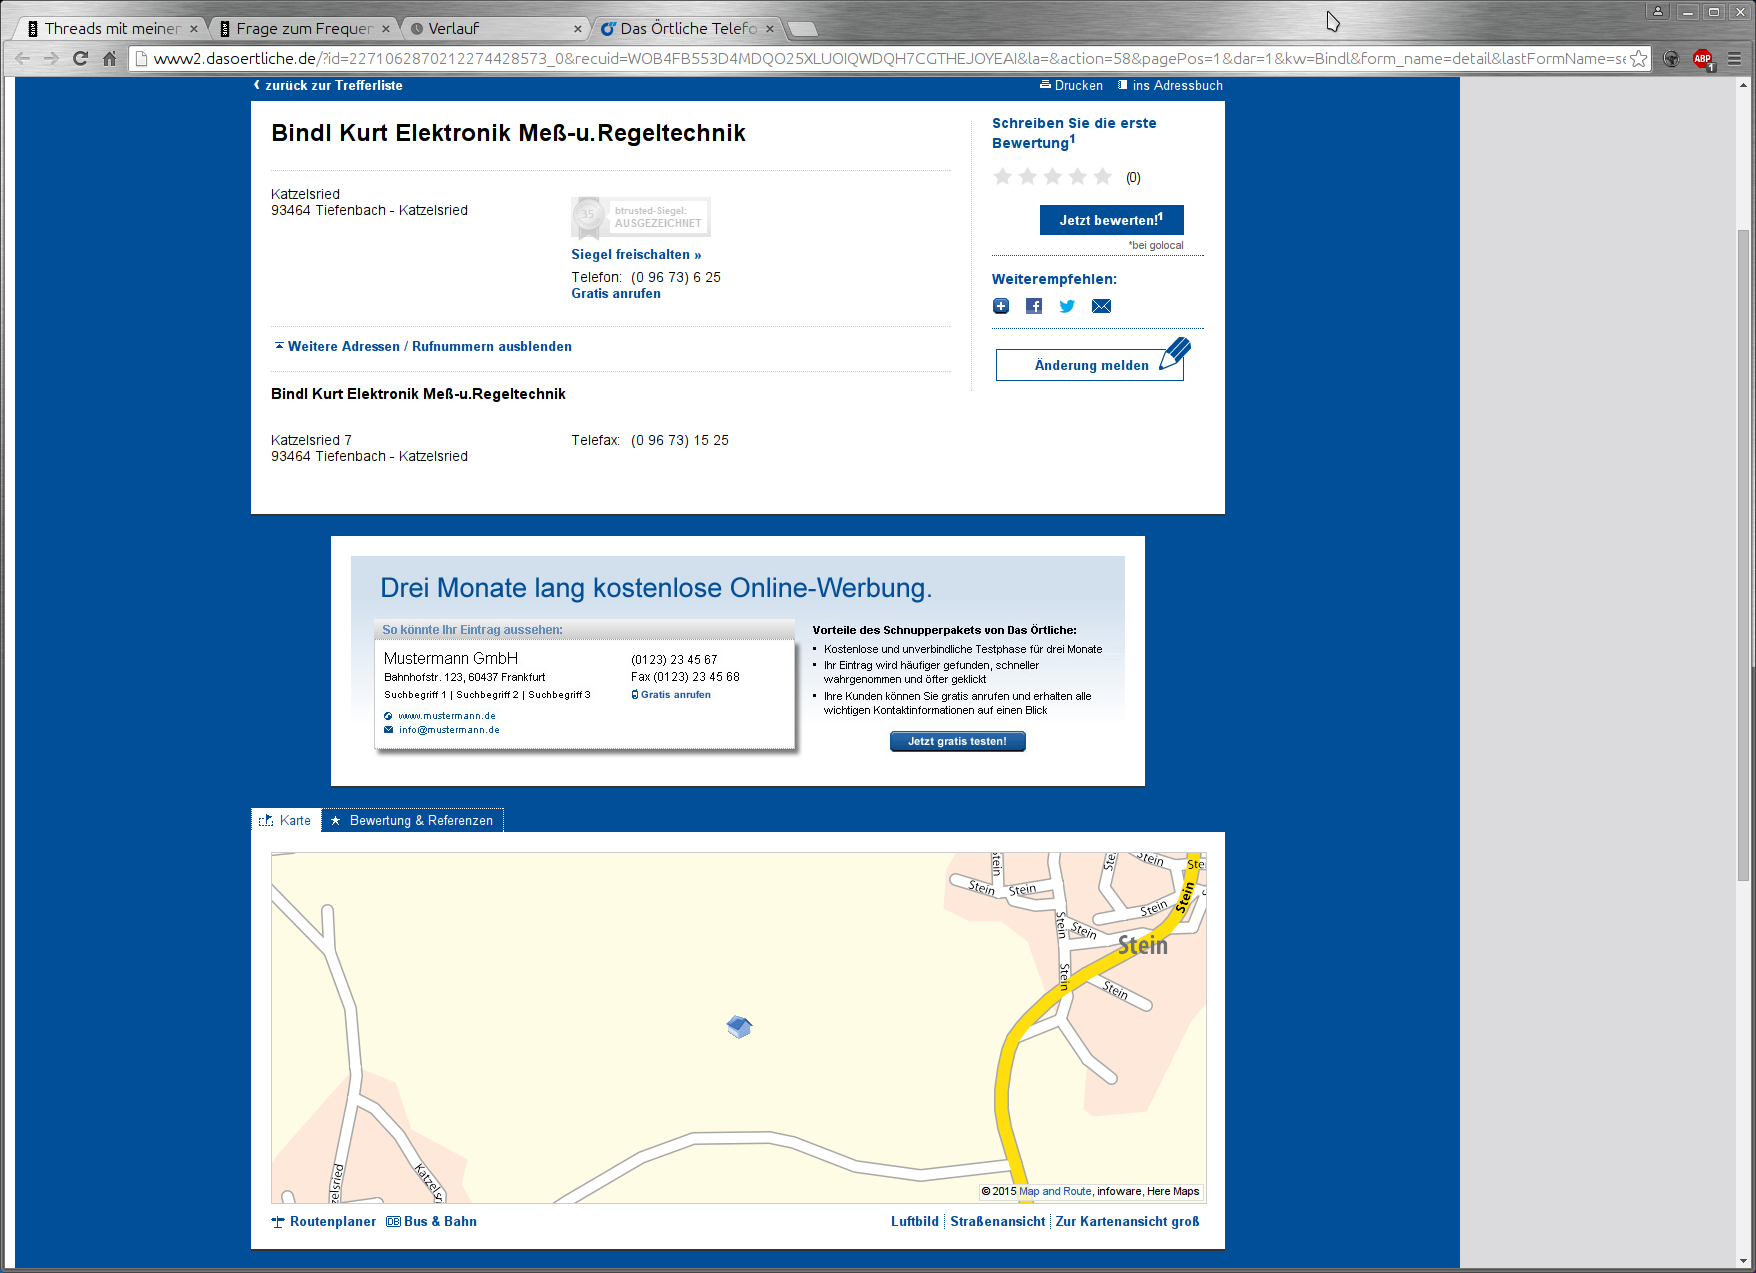Click 'zurück zur Trefferliste' link
The height and width of the screenshot is (1273, 1756).
click(328, 85)
